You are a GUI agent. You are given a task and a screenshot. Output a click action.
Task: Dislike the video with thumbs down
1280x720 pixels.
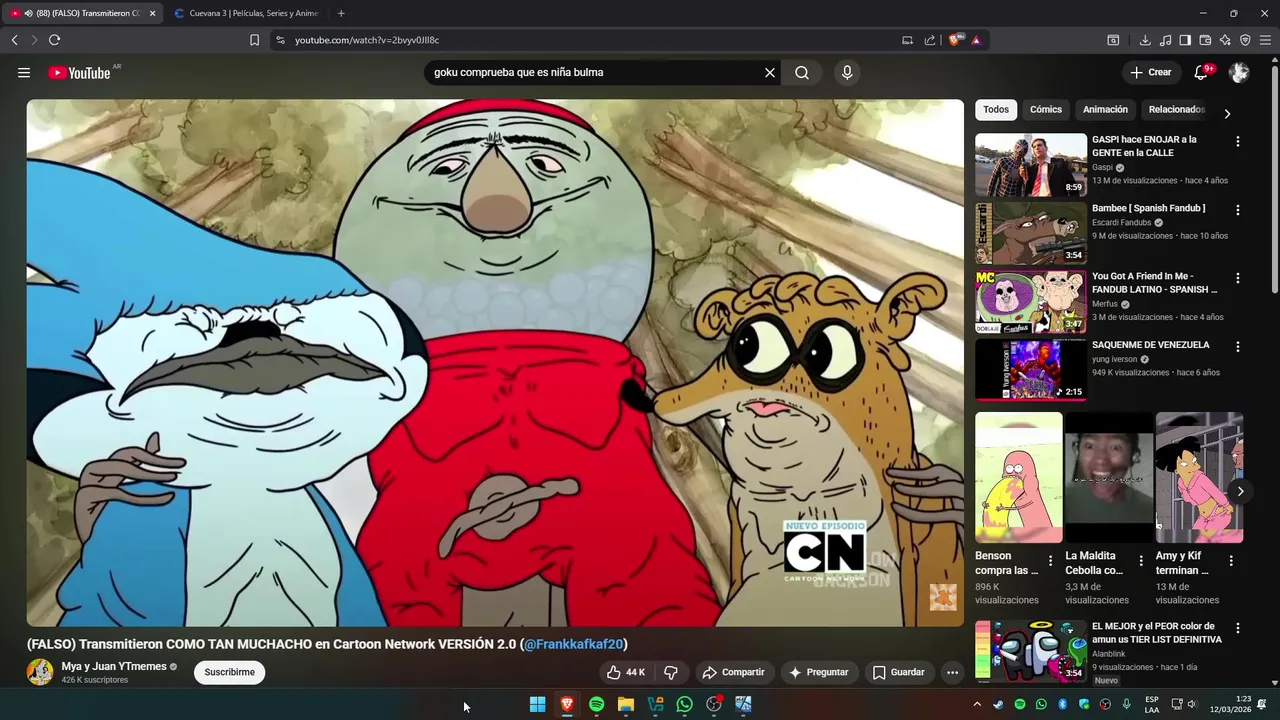click(x=672, y=672)
